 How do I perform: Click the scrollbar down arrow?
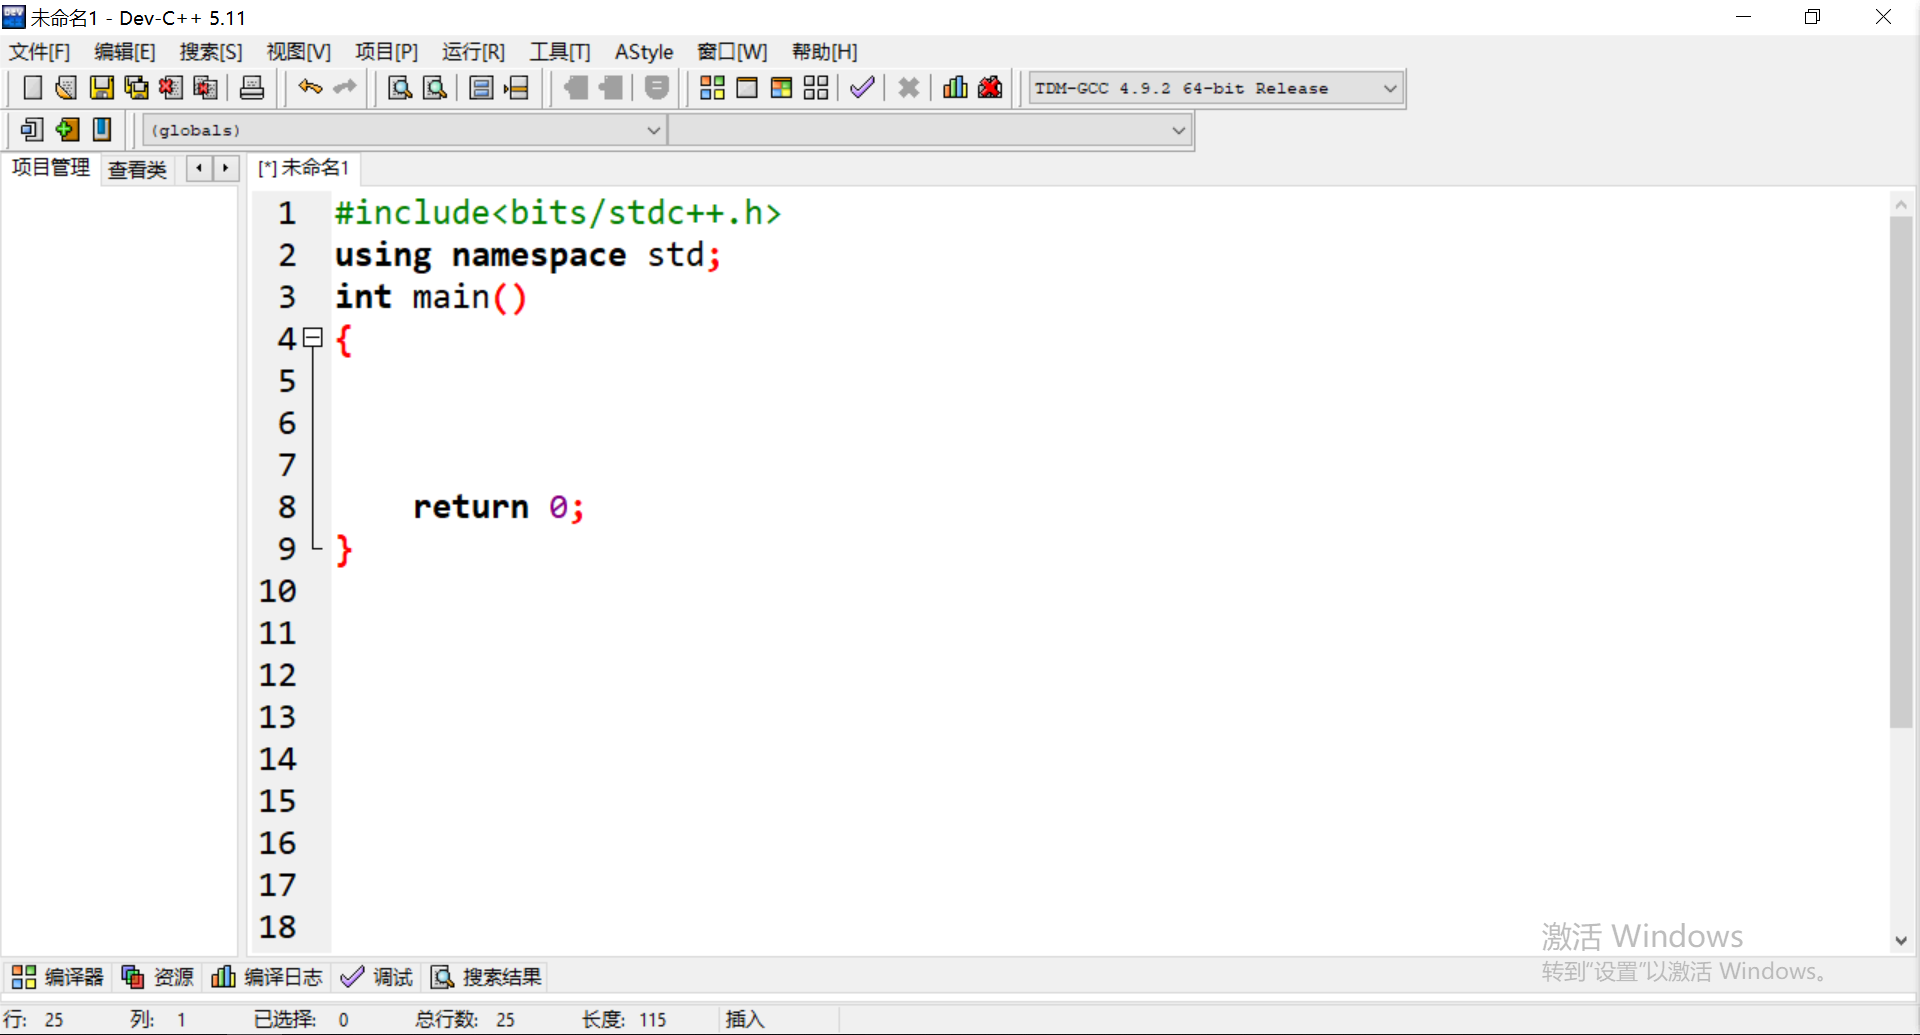(1901, 940)
